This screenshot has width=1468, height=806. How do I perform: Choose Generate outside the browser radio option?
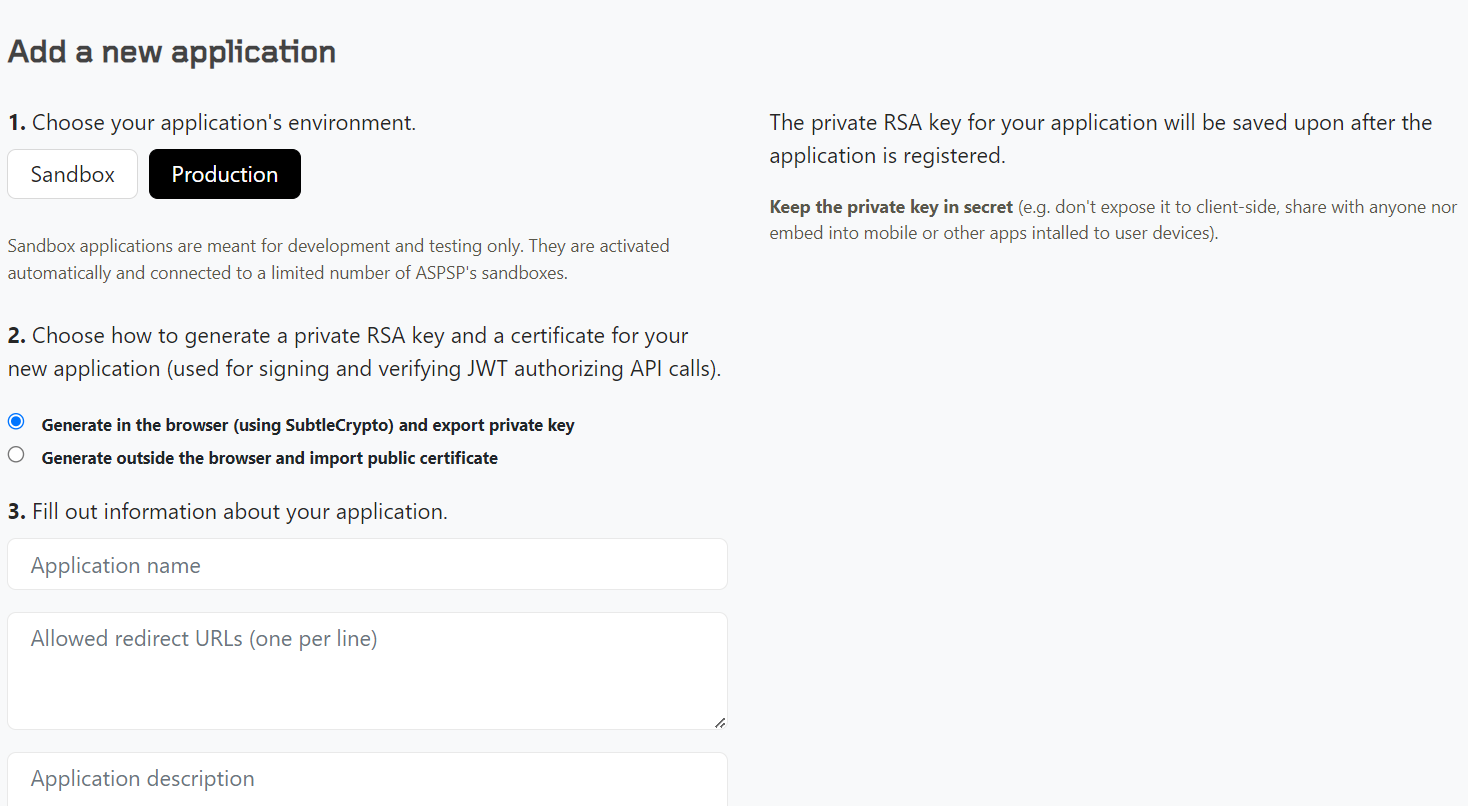coord(16,454)
